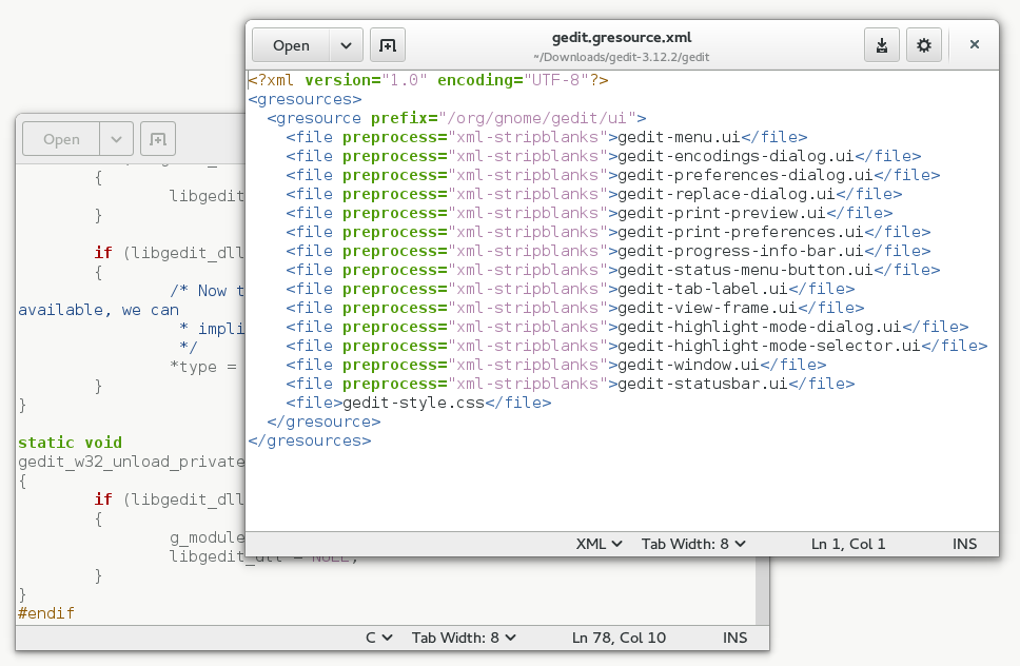Click the line containing gedit-tab-label.ui
The height and width of the screenshot is (666, 1020).
click(570, 289)
